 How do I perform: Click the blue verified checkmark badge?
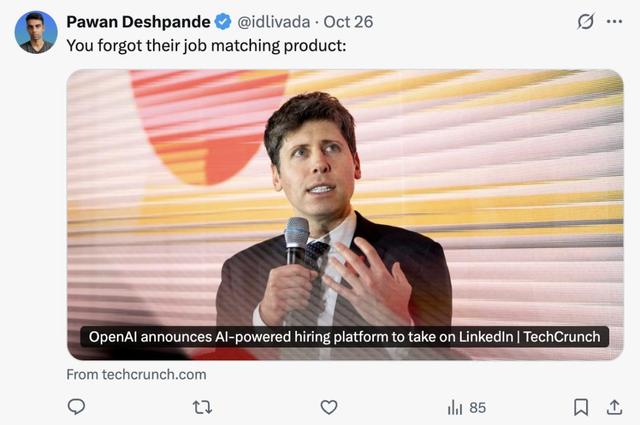[224, 22]
